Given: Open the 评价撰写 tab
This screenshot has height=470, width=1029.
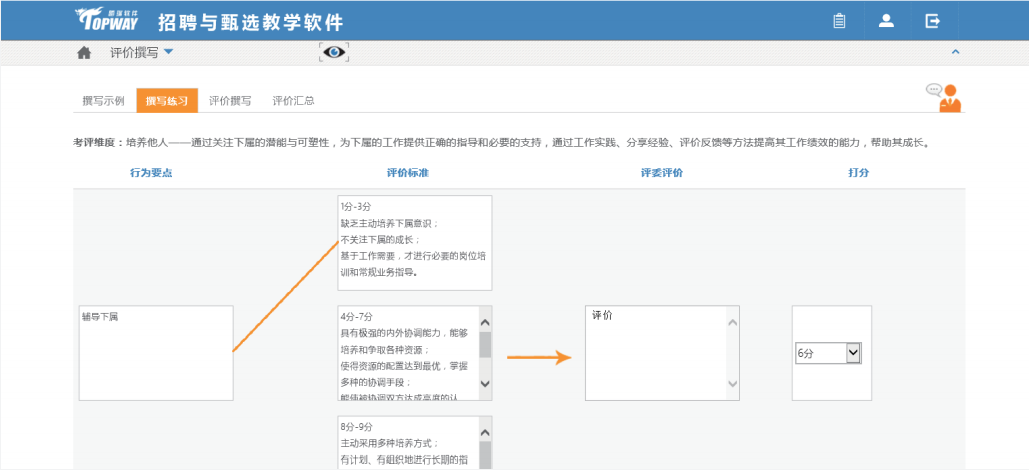Looking at the screenshot, I should 230,101.
